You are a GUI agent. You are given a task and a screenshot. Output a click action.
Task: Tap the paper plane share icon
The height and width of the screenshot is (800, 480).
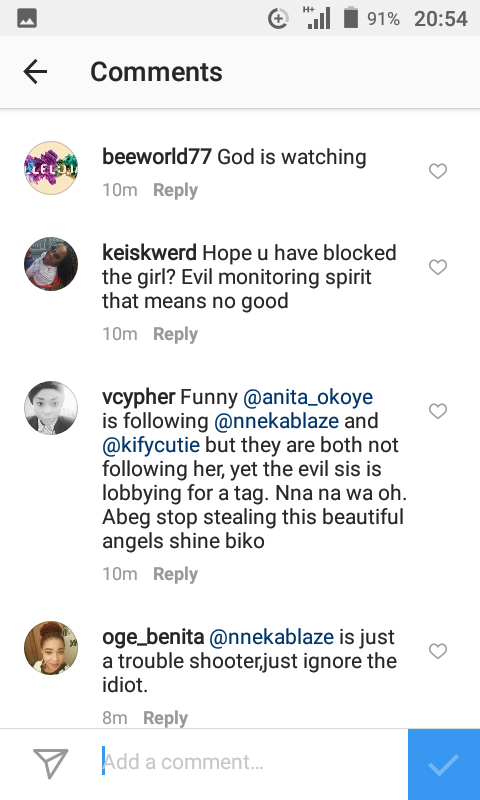point(50,763)
